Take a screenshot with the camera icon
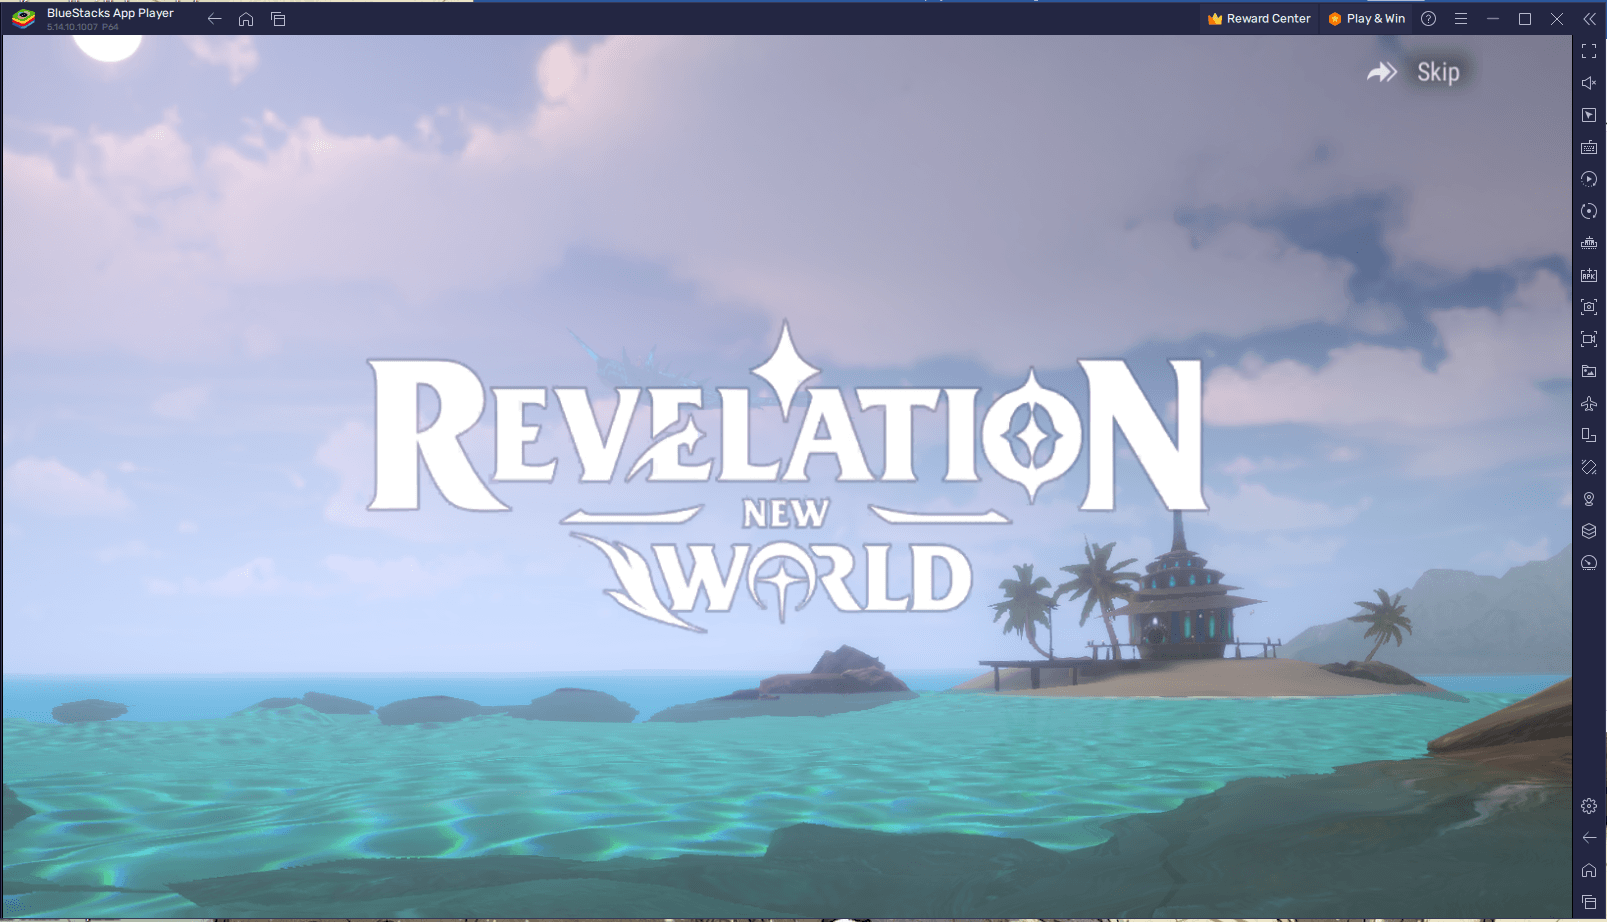Image resolution: width=1607 pixels, height=922 pixels. point(1589,307)
